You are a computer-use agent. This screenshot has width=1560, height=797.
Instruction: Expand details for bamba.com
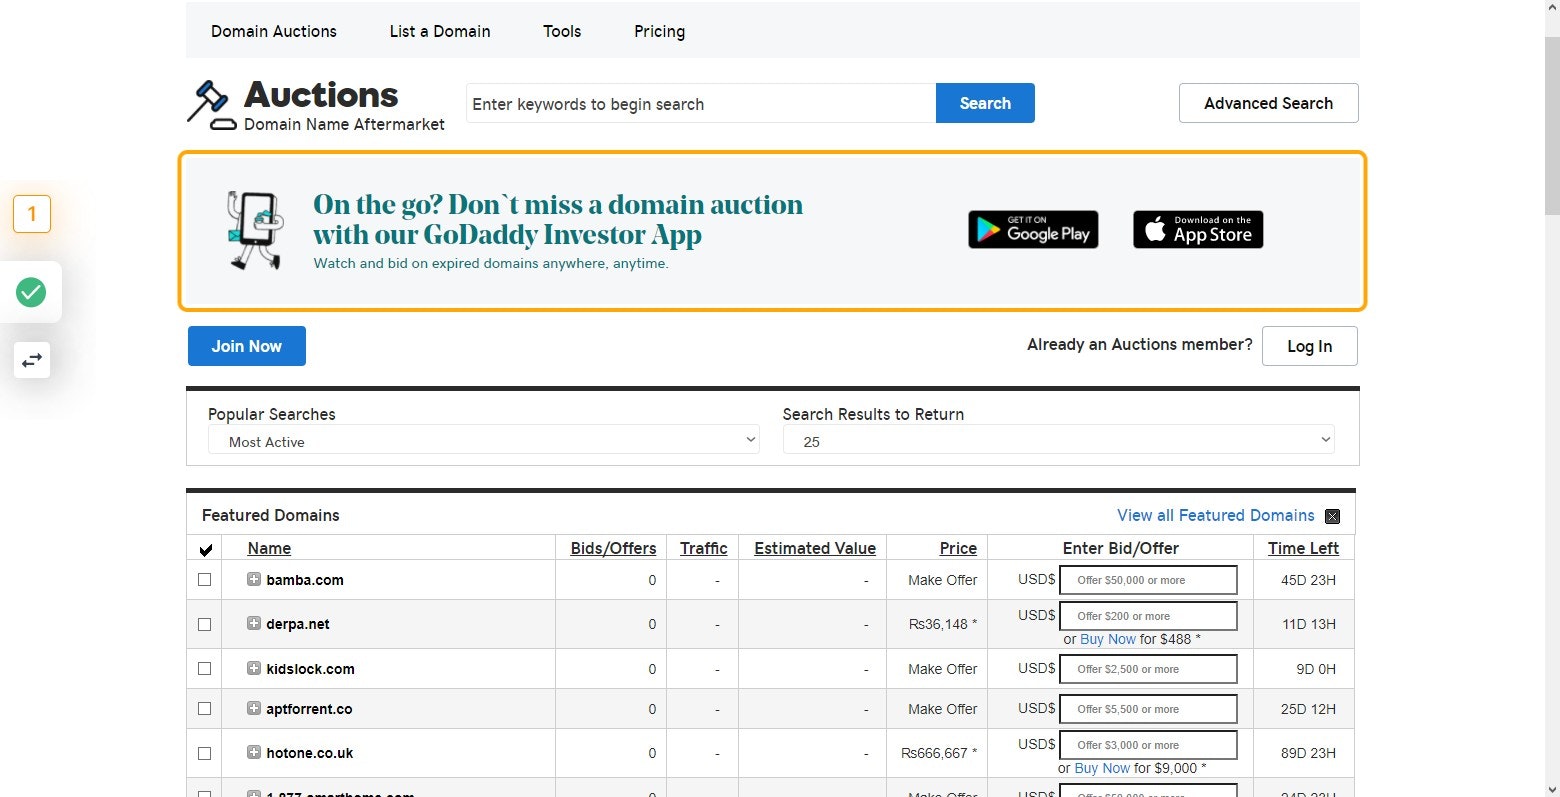(x=254, y=579)
